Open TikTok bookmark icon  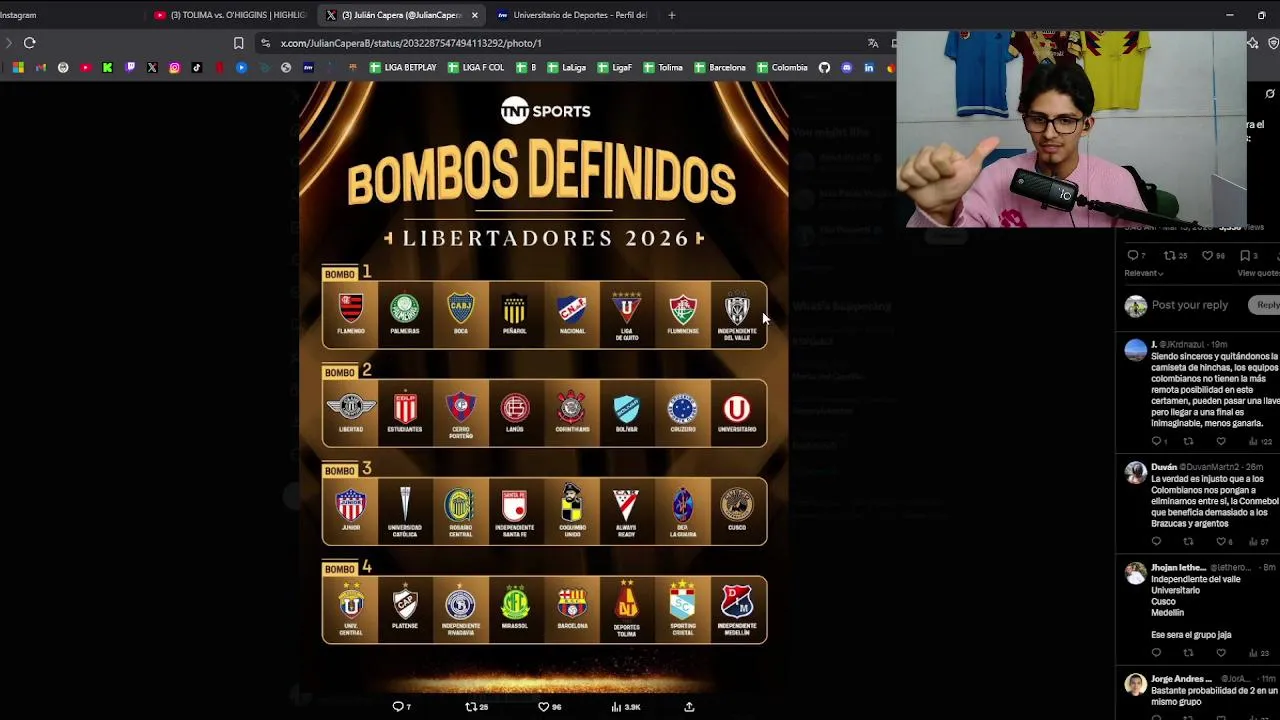click(196, 68)
